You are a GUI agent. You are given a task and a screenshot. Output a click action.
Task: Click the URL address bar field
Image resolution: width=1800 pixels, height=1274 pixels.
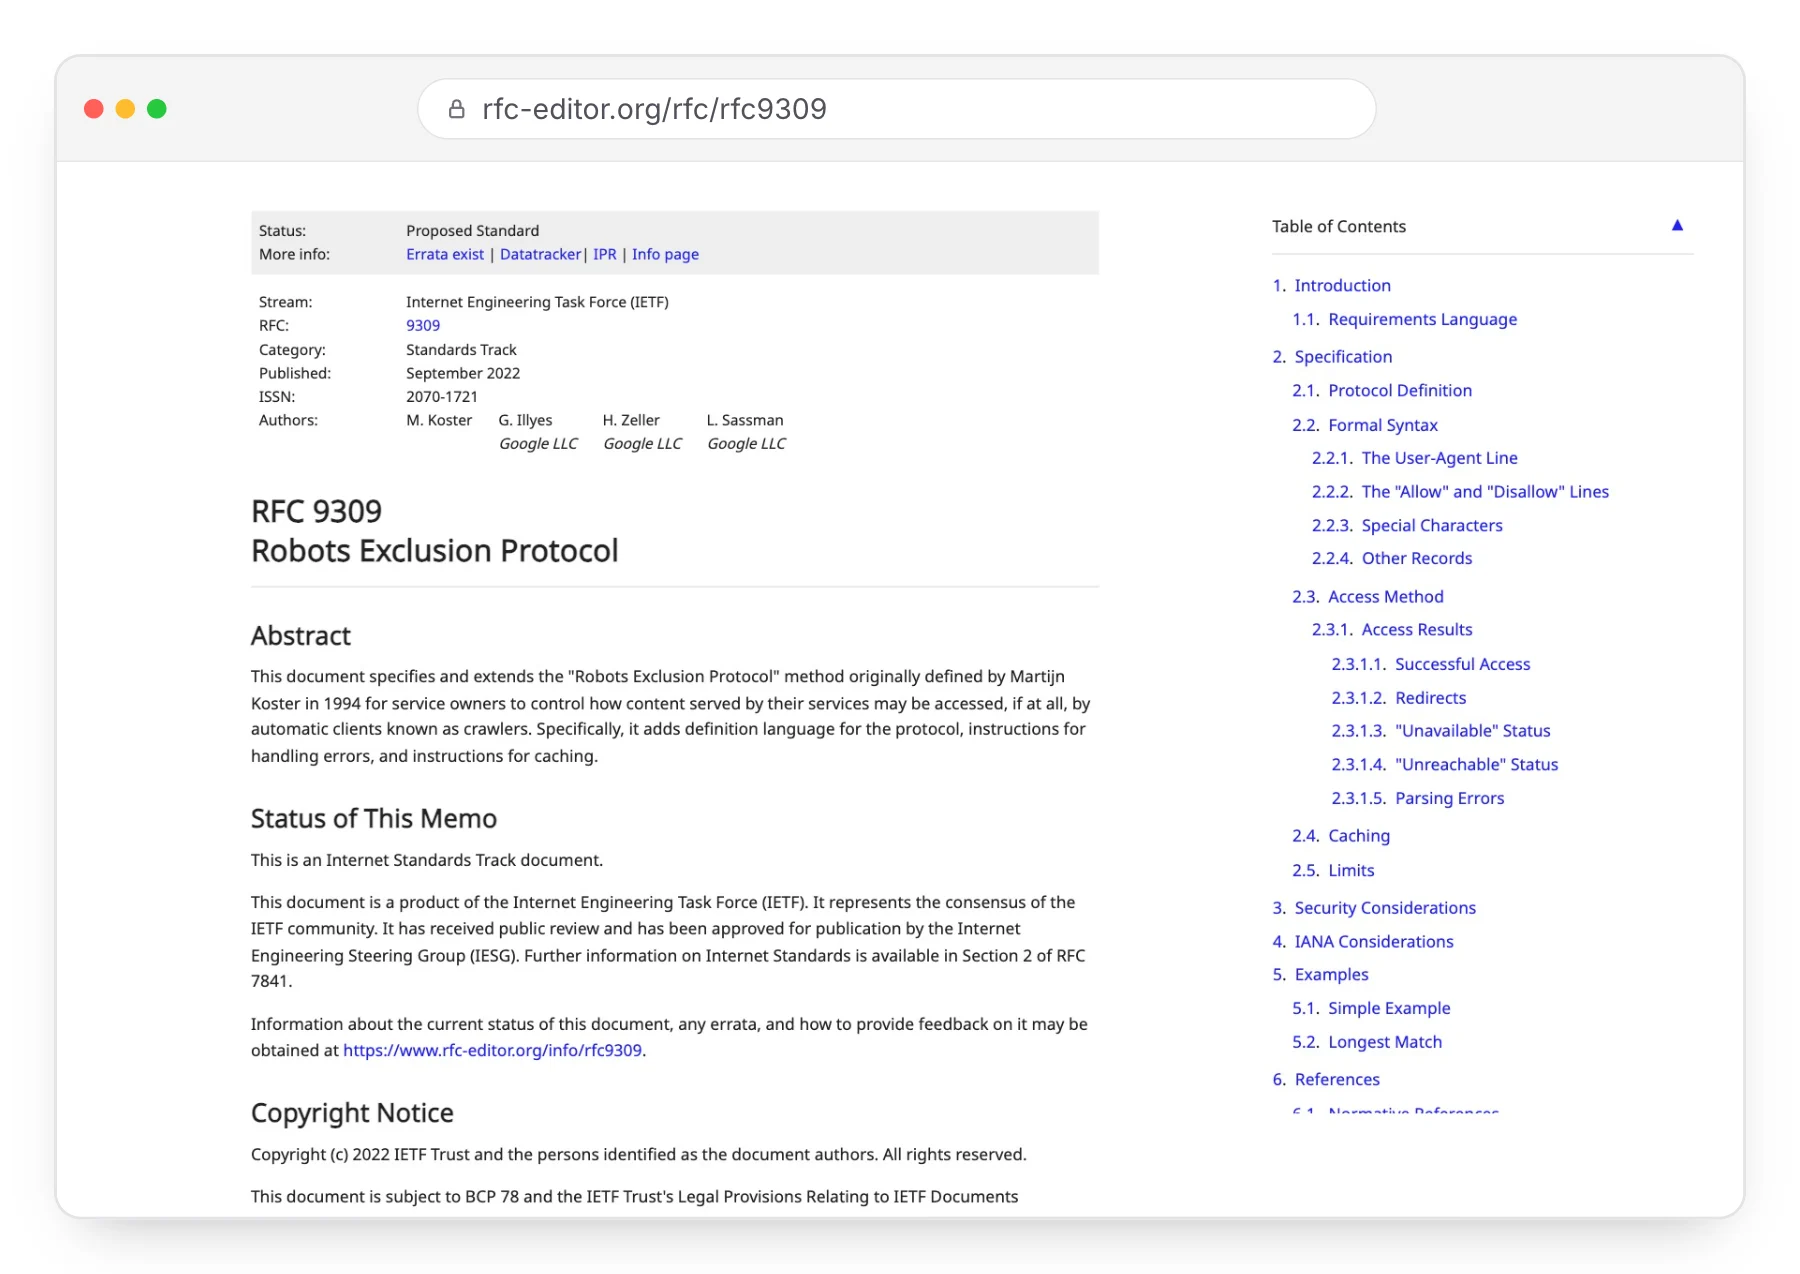pyautogui.click(x=896, y=109)
